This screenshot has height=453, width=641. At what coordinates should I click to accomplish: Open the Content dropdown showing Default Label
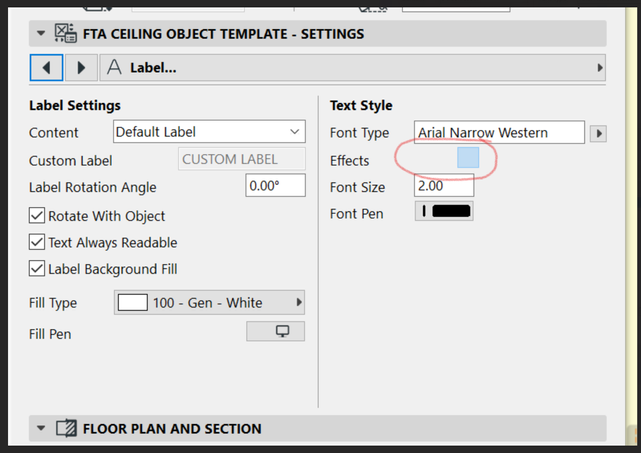pyautogui.click(x=208, y=132)
